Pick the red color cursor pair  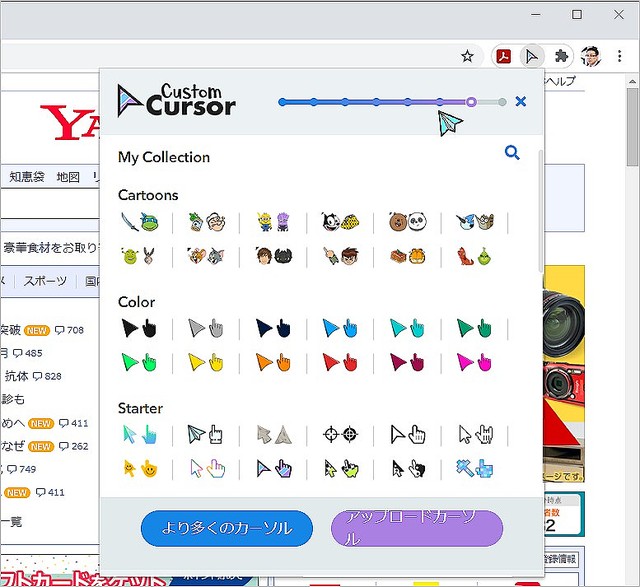coord(340,362)
